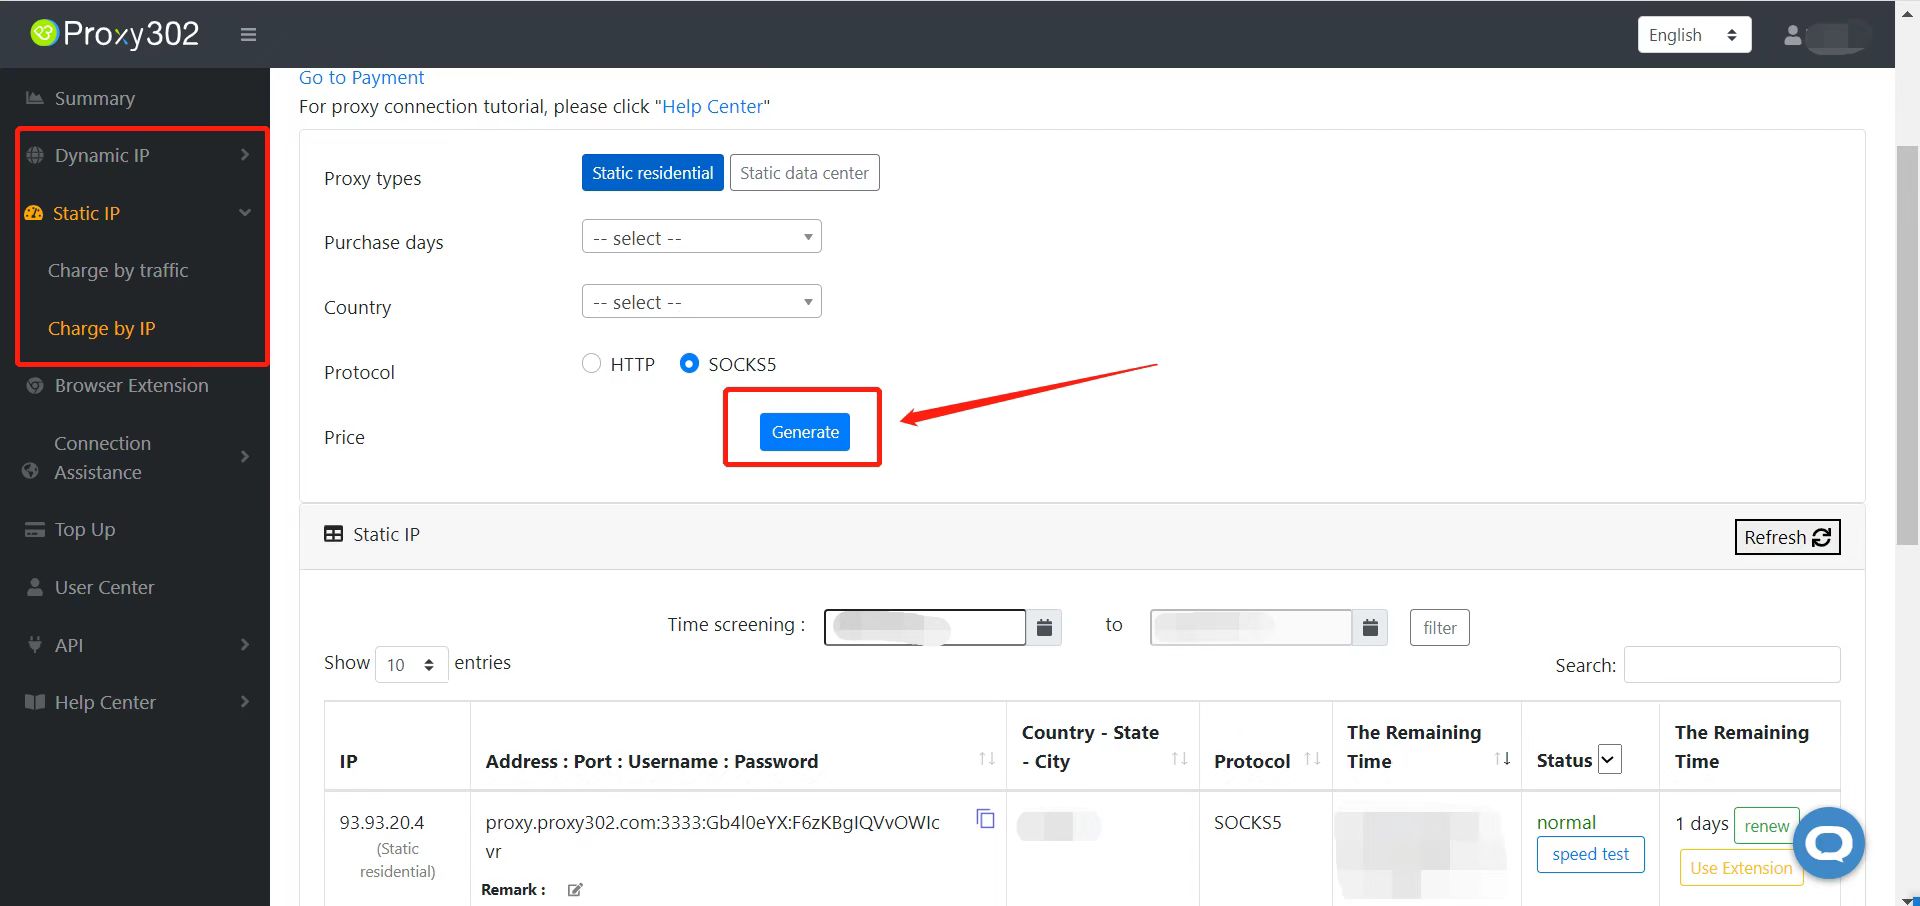Open the end date calendar icon

click(1370, 628)
